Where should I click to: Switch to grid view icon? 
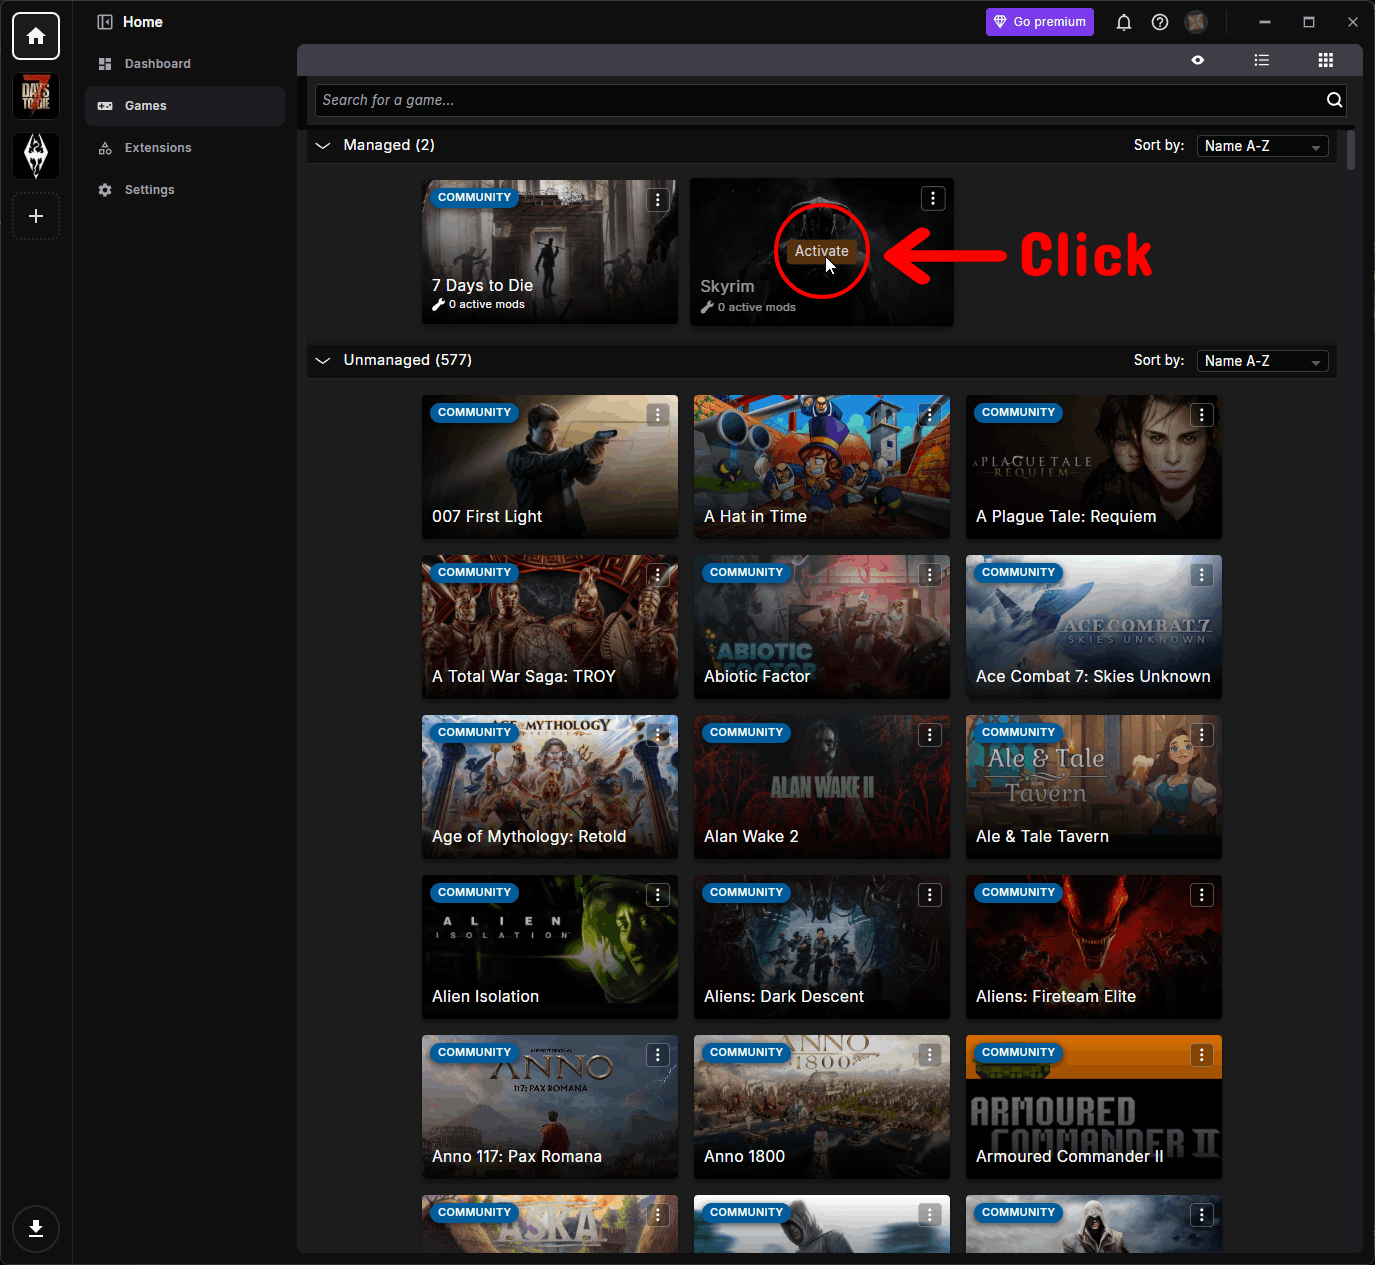1326,60
